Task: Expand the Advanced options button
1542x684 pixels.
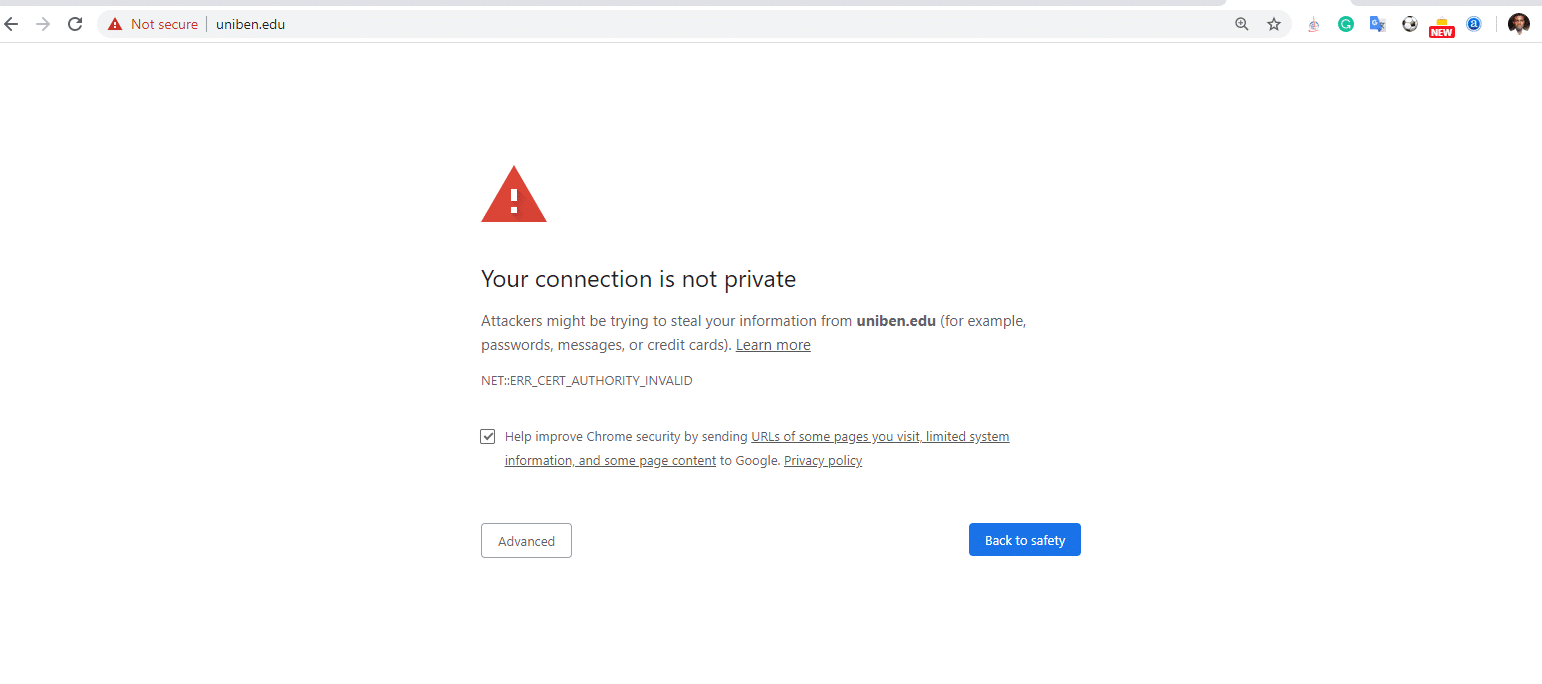Action: [x=526, y=541]
